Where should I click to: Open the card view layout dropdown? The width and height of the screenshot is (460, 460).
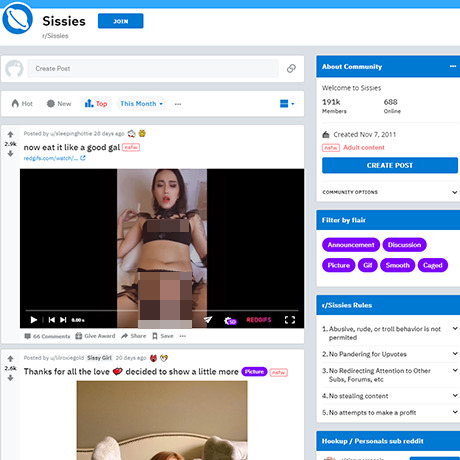(287, 104)
